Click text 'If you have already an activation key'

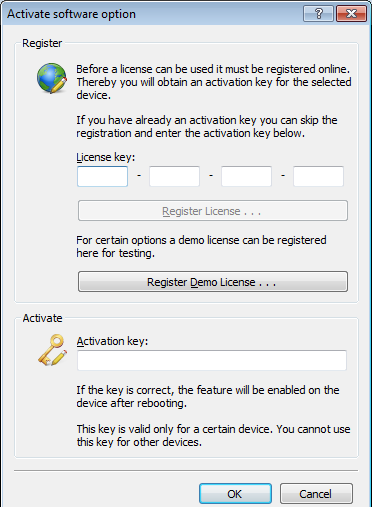click(167, 120)
